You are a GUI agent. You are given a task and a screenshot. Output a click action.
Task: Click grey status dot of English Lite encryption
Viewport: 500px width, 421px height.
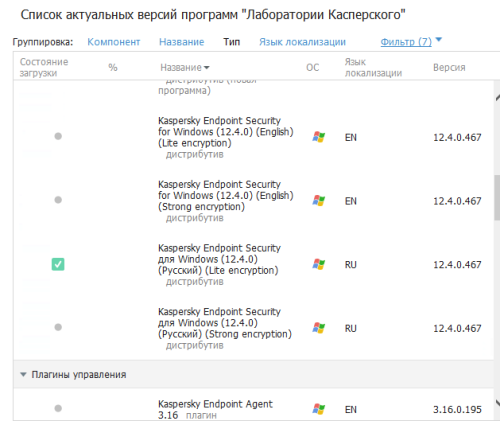(x=58, y=136)
